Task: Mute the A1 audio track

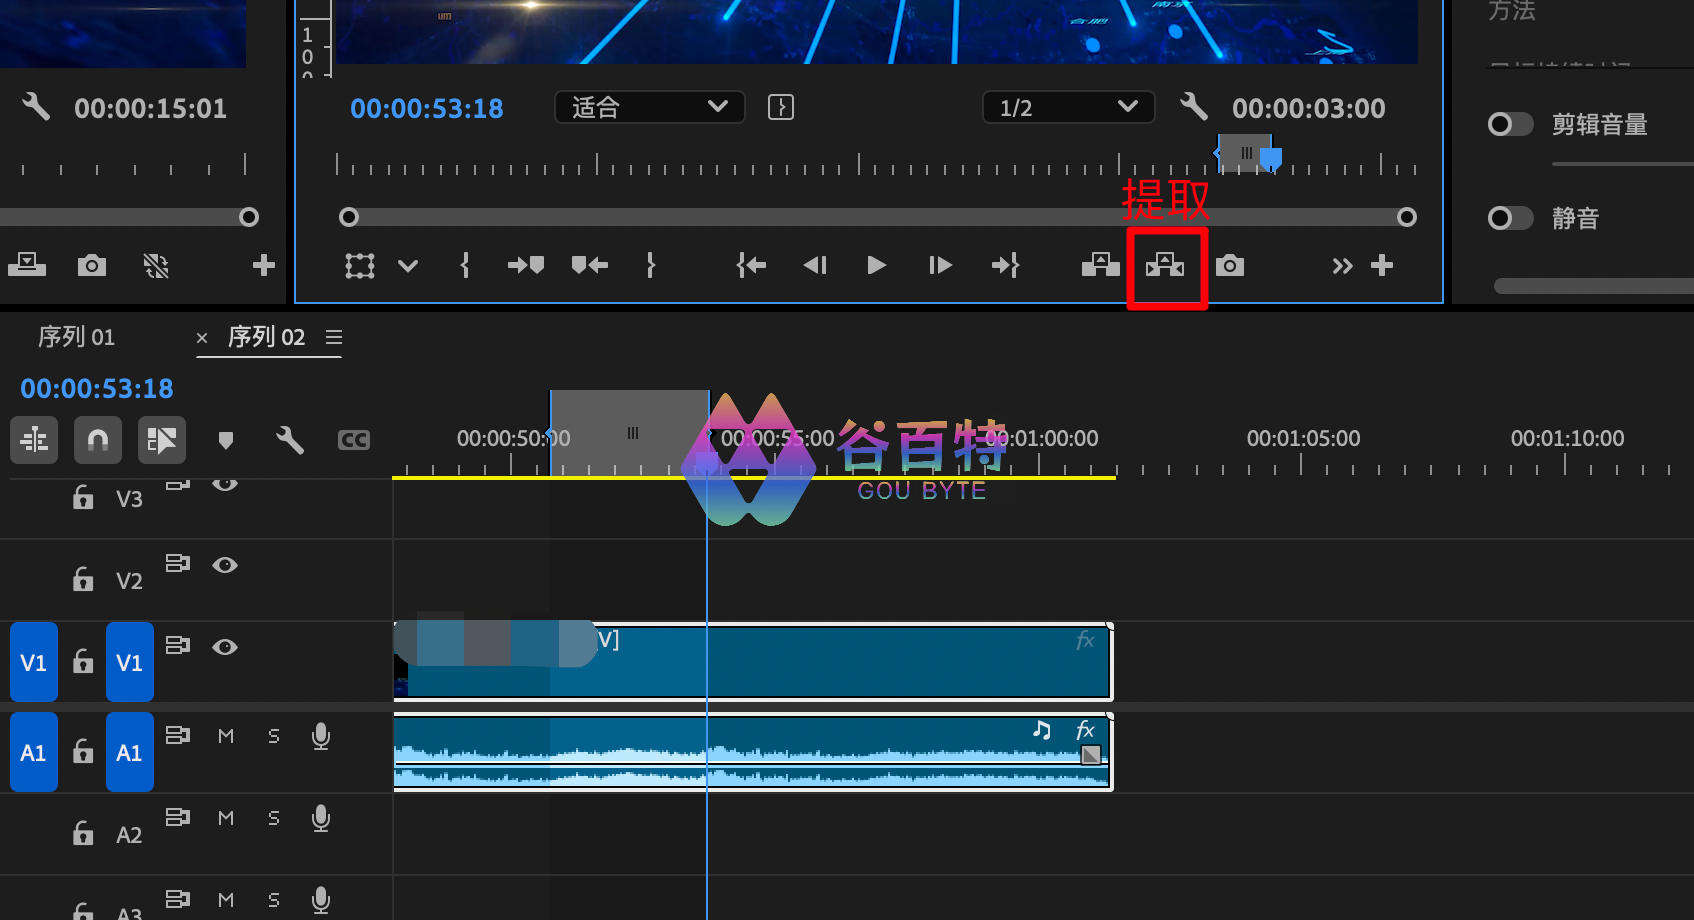Action: click(226, 736)
